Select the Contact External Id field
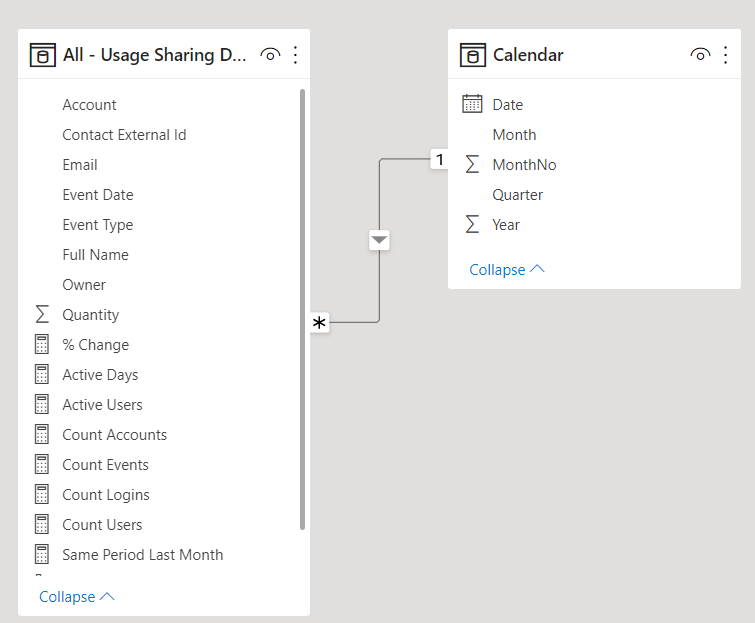 [x=124, y=135]
